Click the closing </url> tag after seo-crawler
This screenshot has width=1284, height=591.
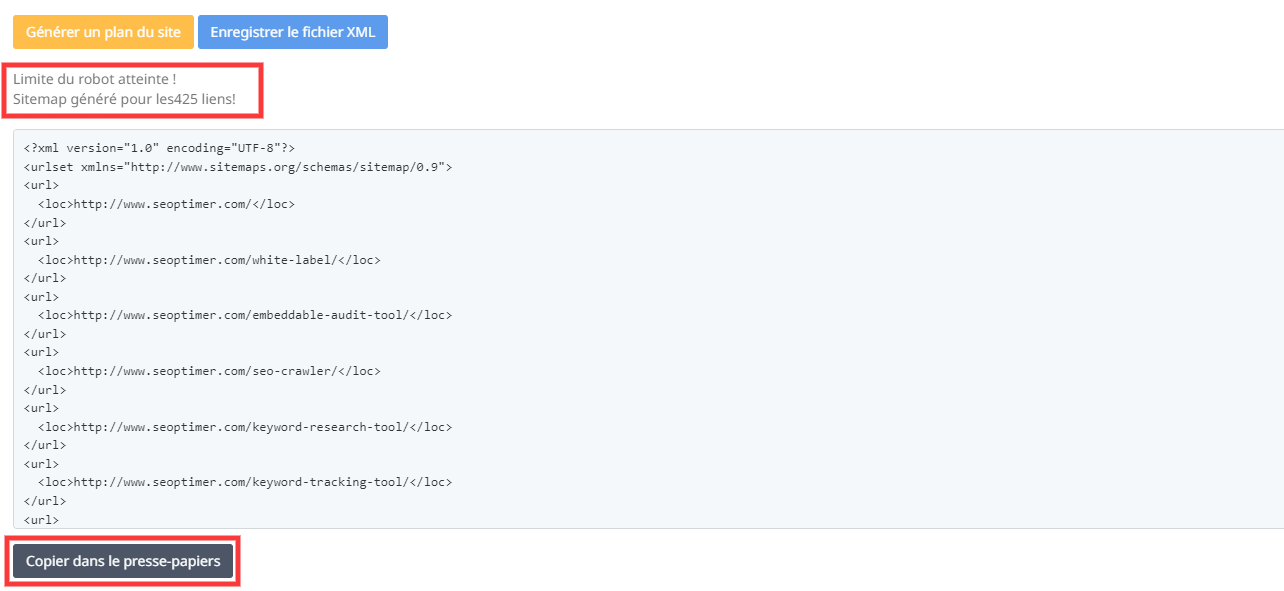click(x=45, y=390)
